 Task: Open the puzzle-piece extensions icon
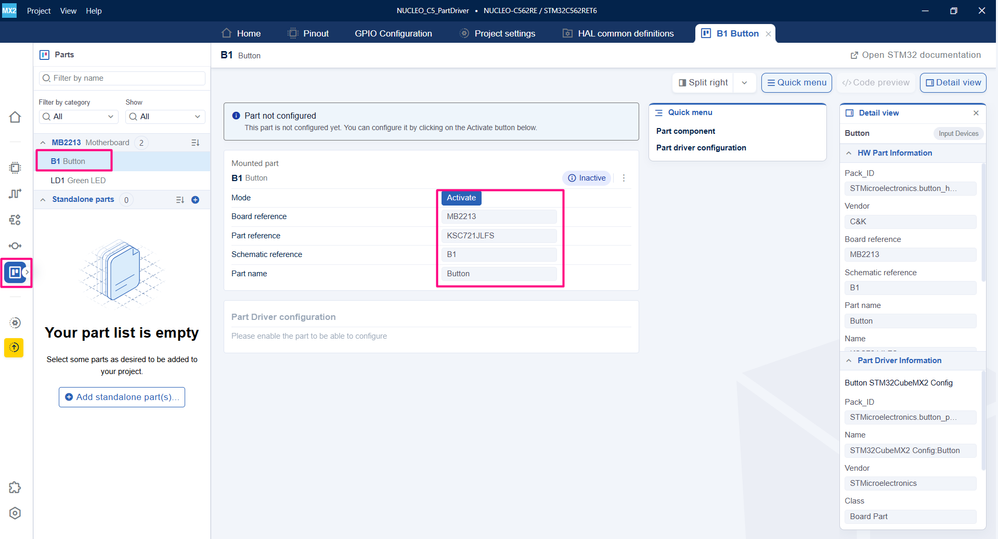[15, 487]
